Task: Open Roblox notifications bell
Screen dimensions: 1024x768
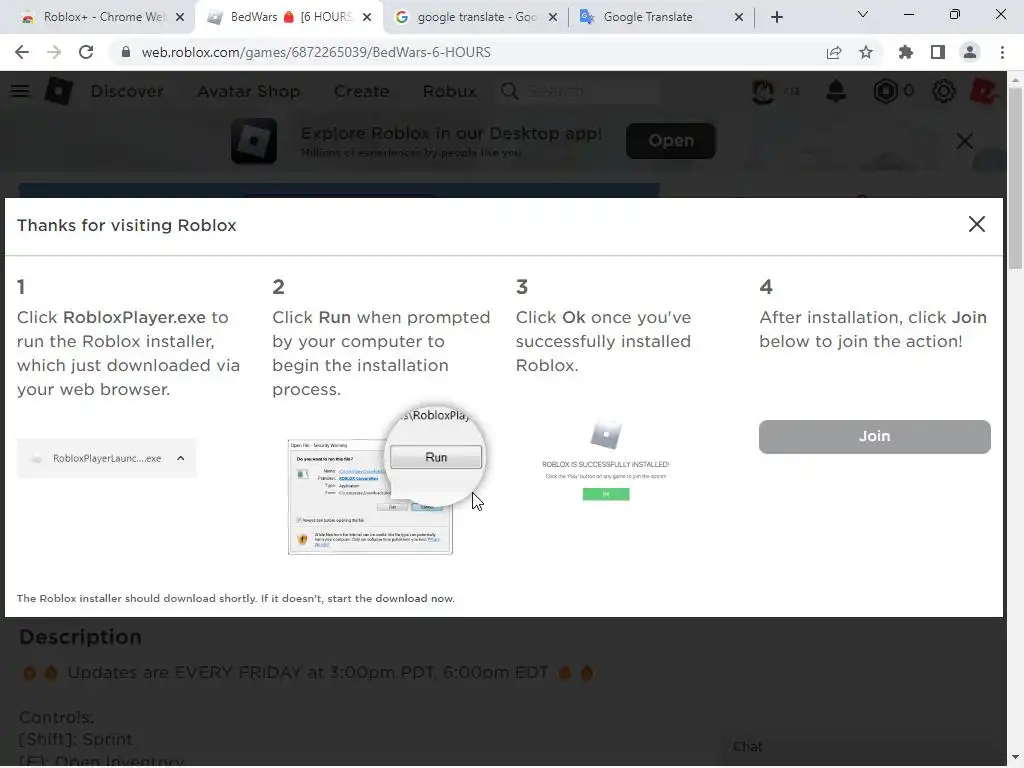Action: (x=836, y=91)
